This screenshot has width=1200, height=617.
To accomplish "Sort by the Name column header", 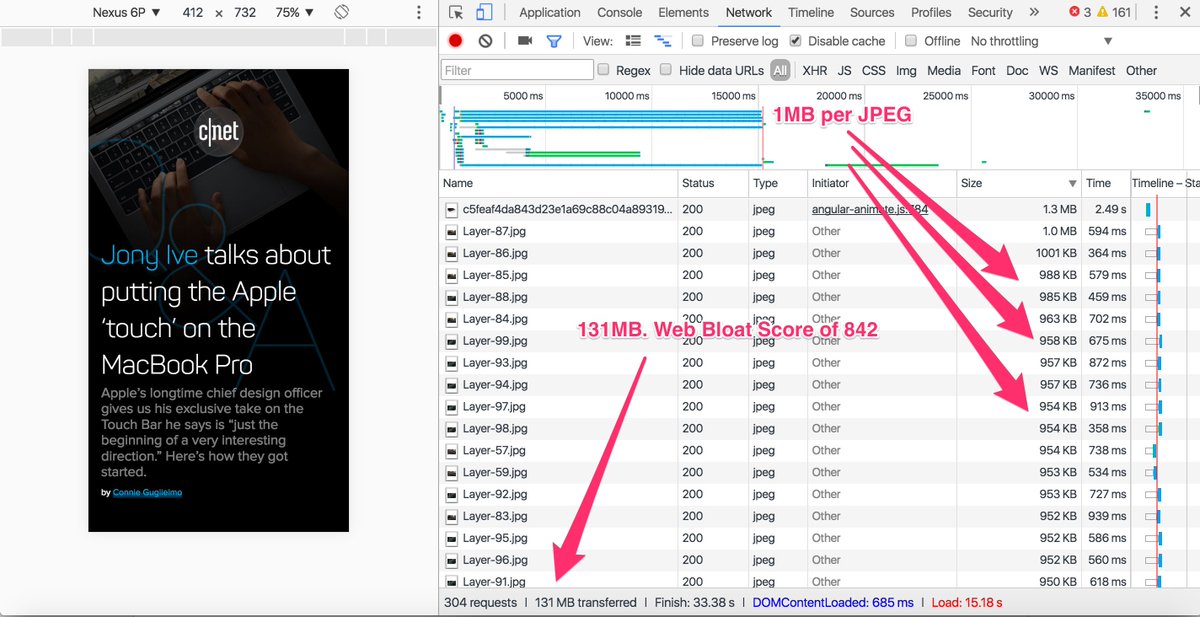I will [x=559, y=184].
